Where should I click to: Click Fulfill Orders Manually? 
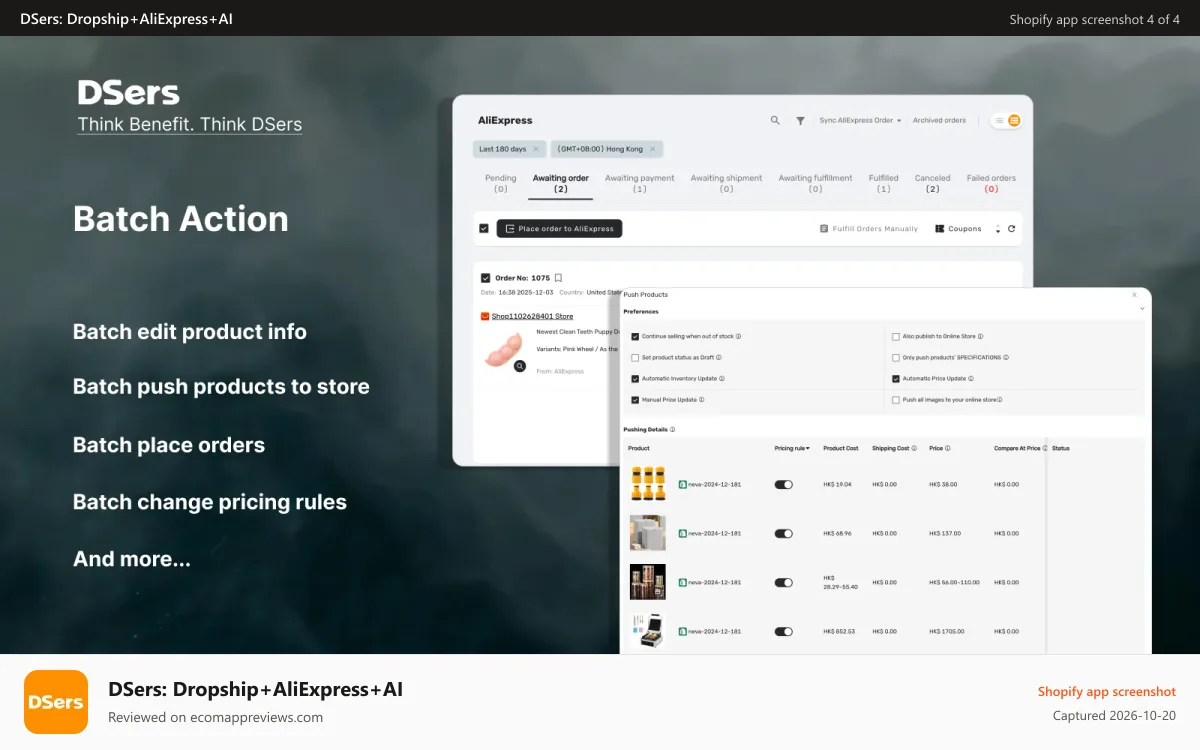(x=869, y=229)
